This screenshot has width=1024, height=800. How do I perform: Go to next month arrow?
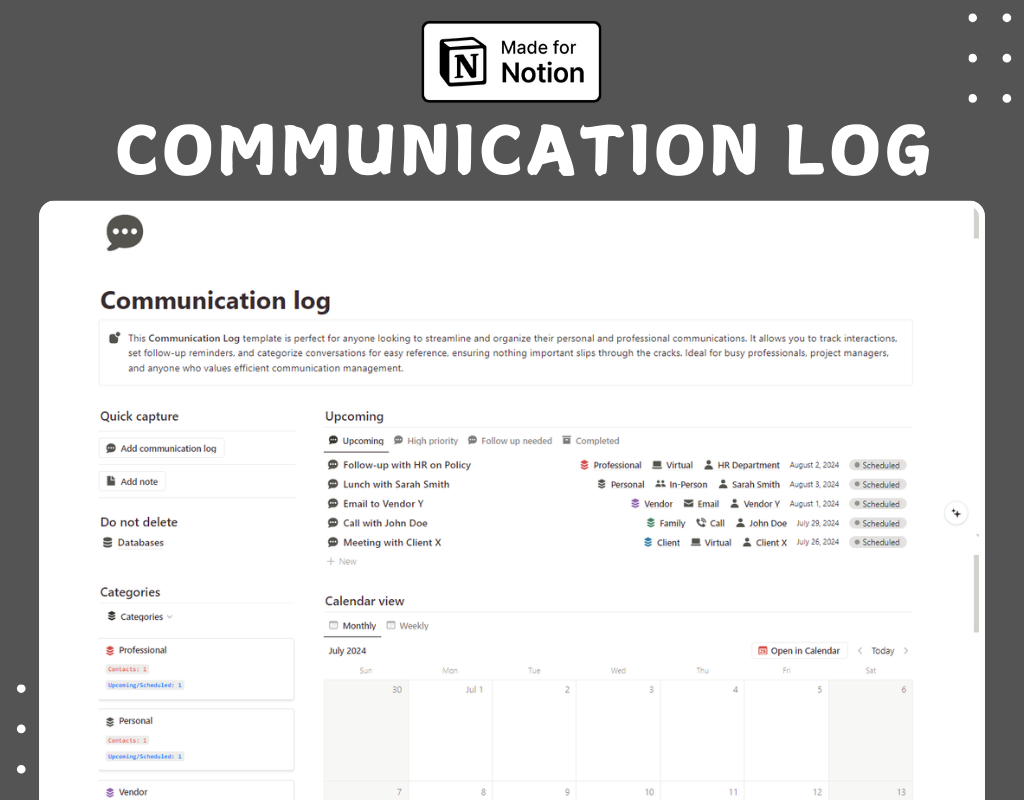(906, 650)
